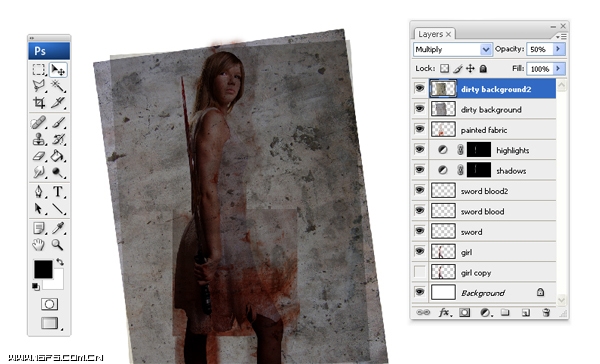The height and width of the screenshot is (364, 600).
Task: Open the Layers panel options menu
Action: (x=561, y=36)
